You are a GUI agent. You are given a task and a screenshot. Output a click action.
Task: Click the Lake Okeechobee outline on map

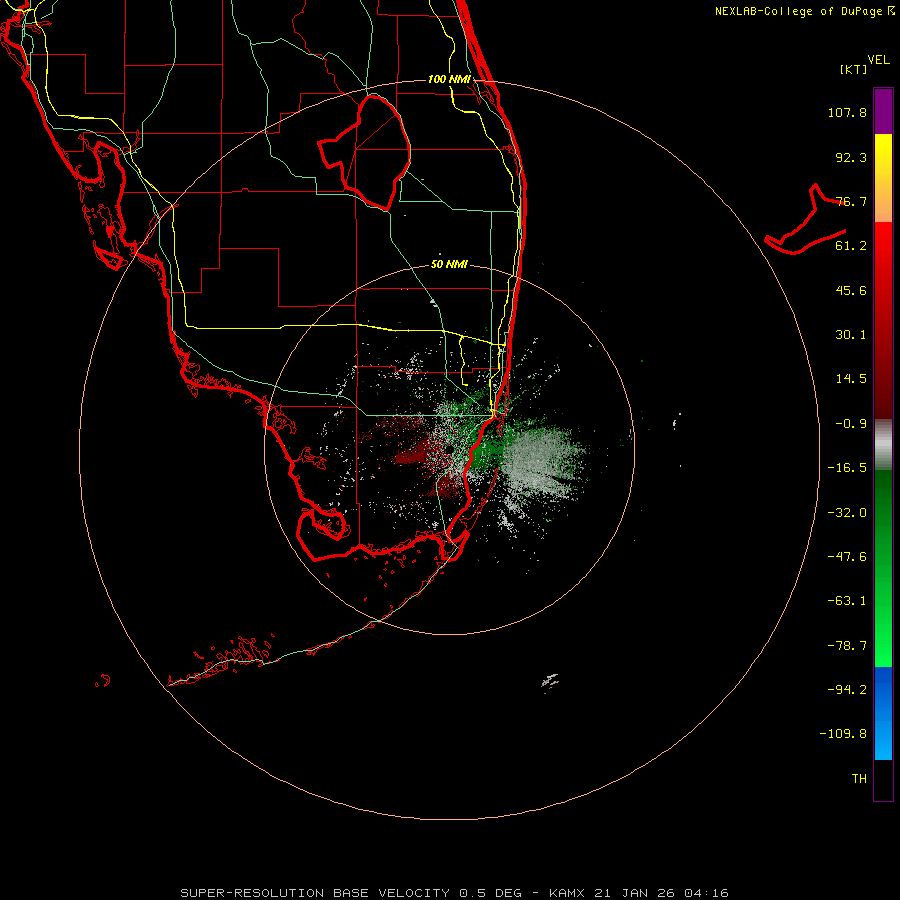365,153
